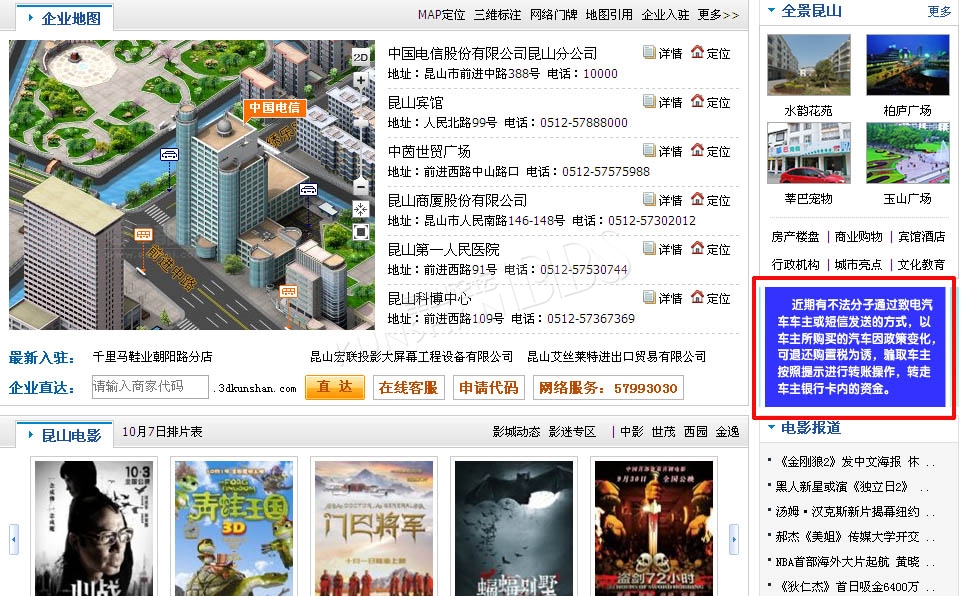Open 详情 for 昆山第一人民医院

click(x=663, y=249)
